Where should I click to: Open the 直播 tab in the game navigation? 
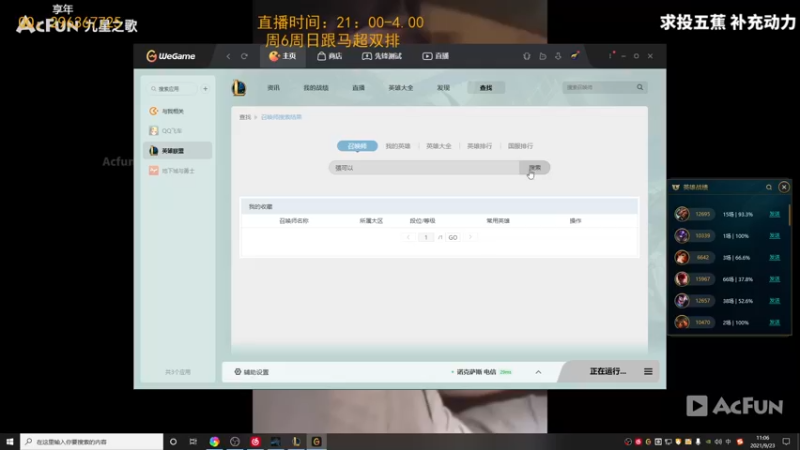(358, 88)
